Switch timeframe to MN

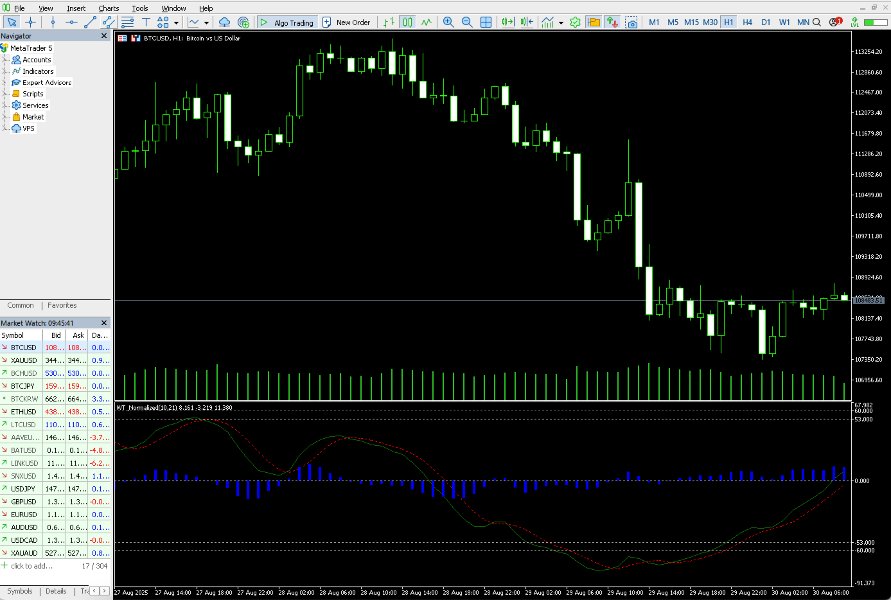coord(803,22)
